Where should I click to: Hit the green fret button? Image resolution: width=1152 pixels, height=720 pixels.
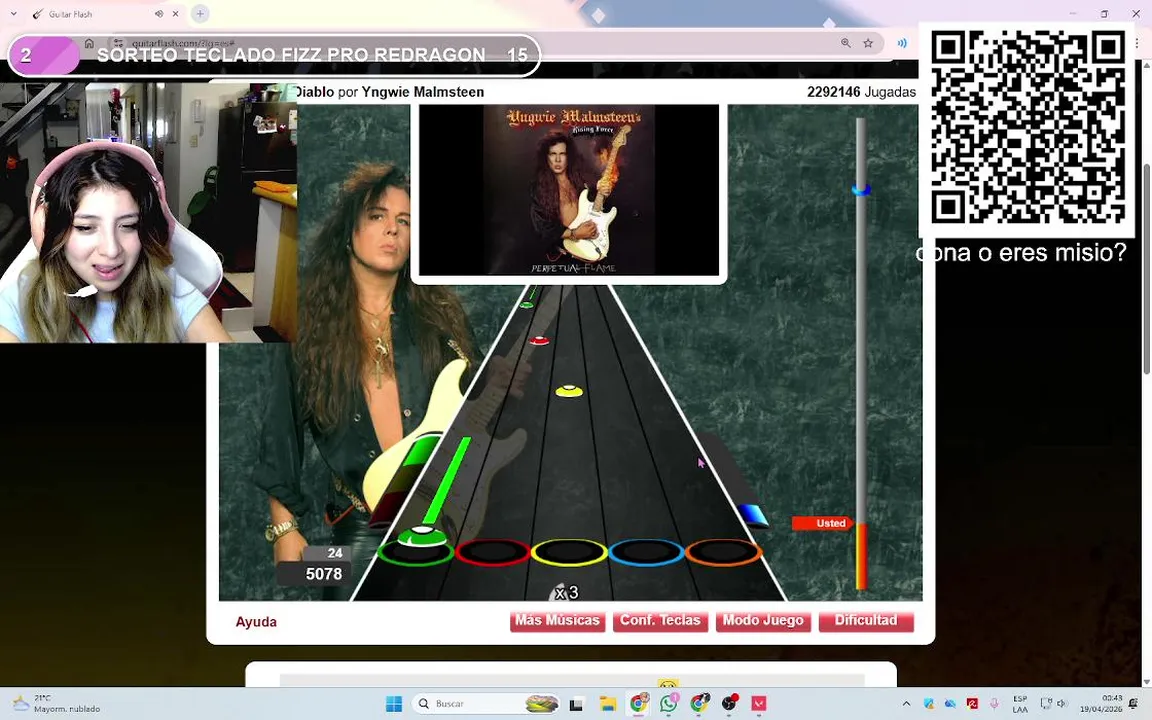[416, 552]
